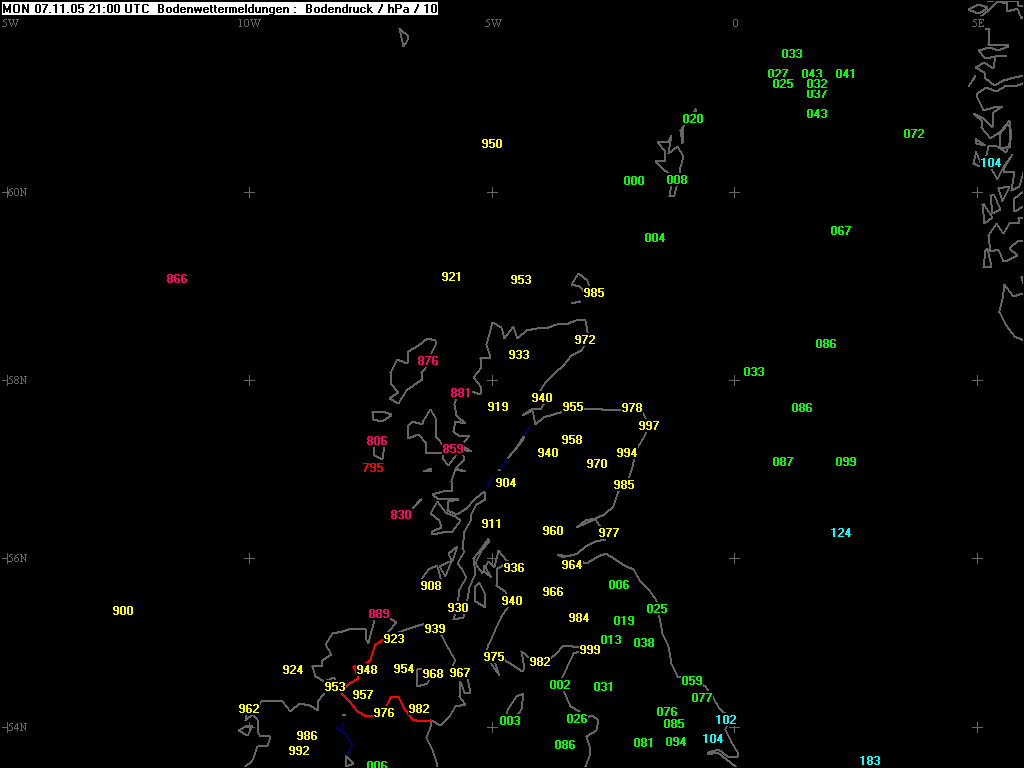The width and height of the screenshot is (1024, 768).
Task: Click the green 020 value near Shetland
Action: [x=693, y=119]
